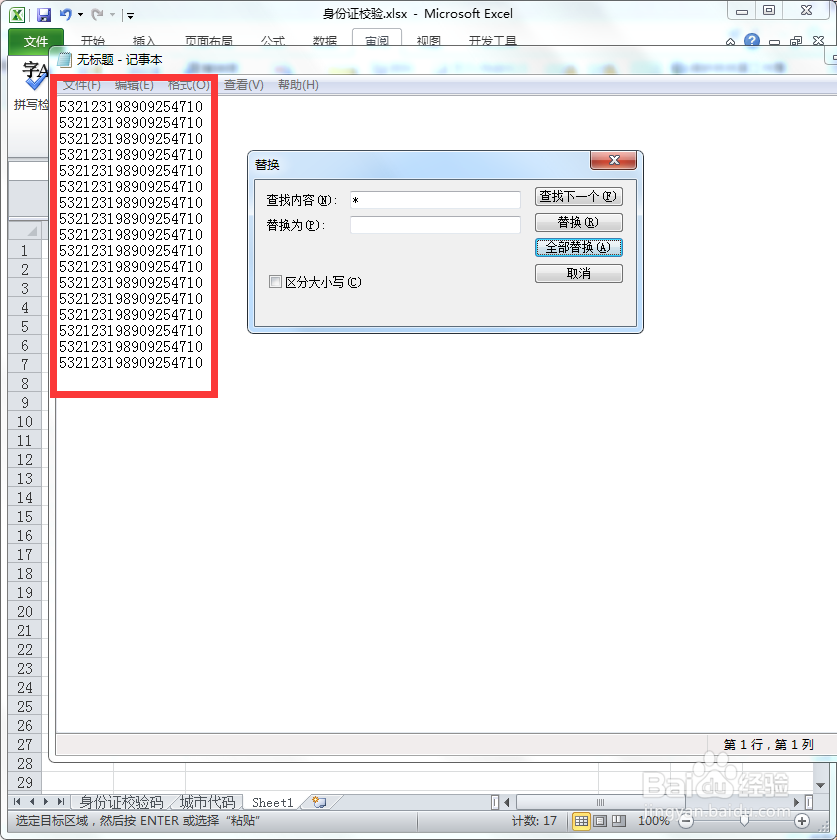
Task: Open the zoom dialog via 100% label
Action: click(654, 821)
